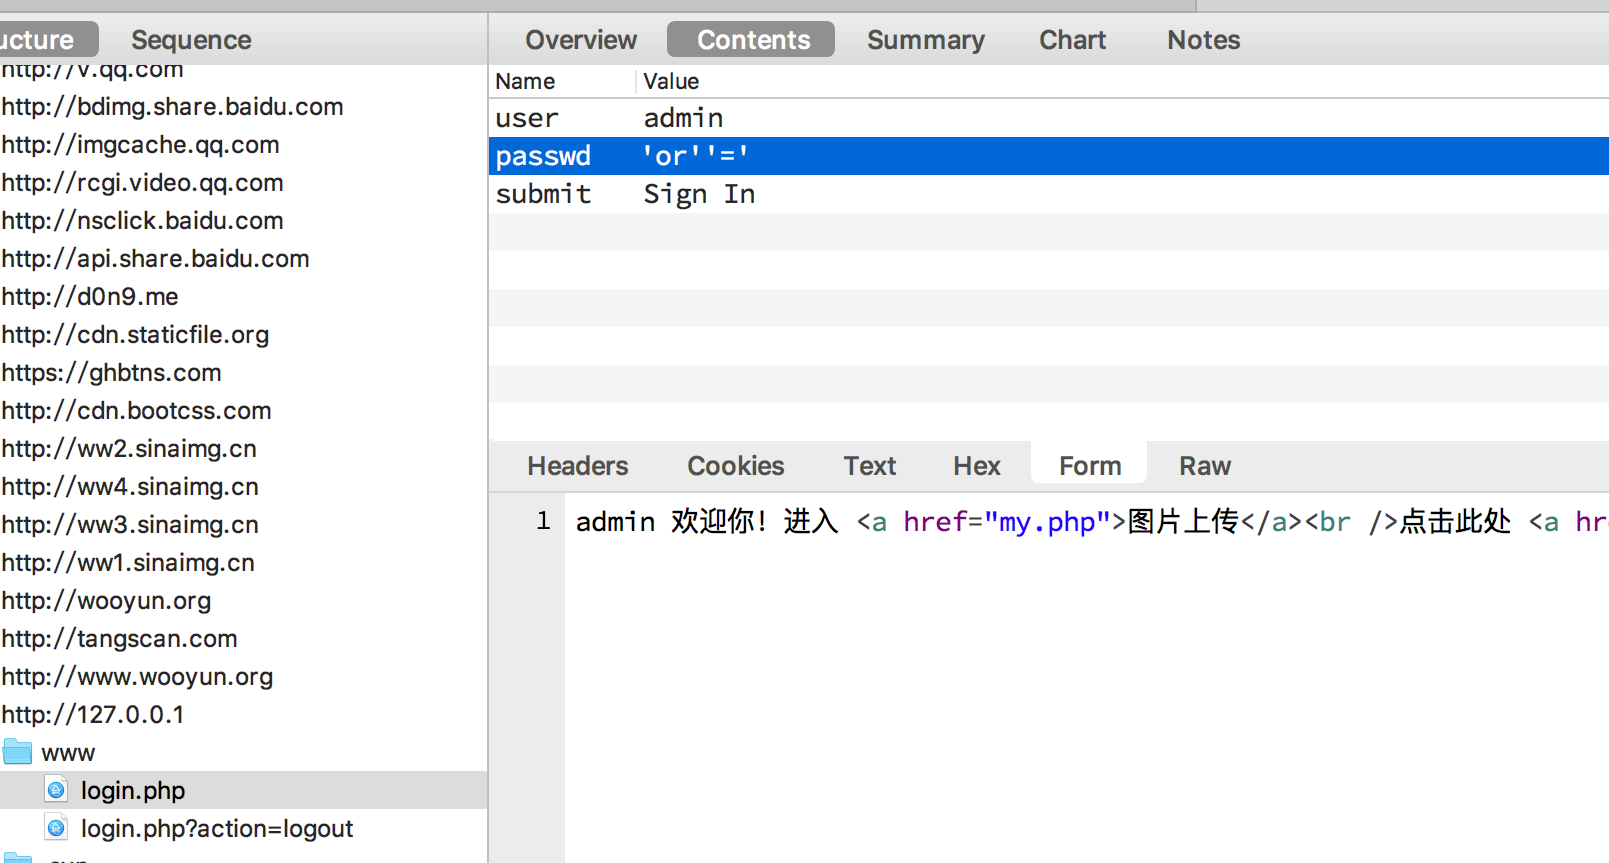The image size is (1609, 863).
Task: Open the Raw response tab
Action: pos(1204,466)
